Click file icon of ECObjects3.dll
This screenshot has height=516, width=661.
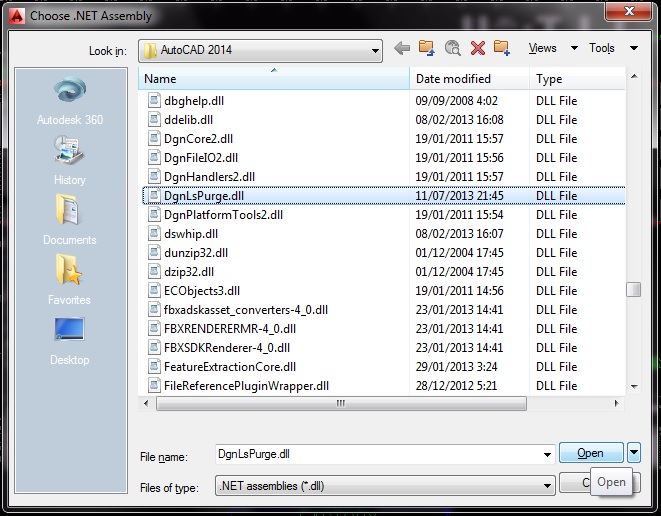point(154,290)
